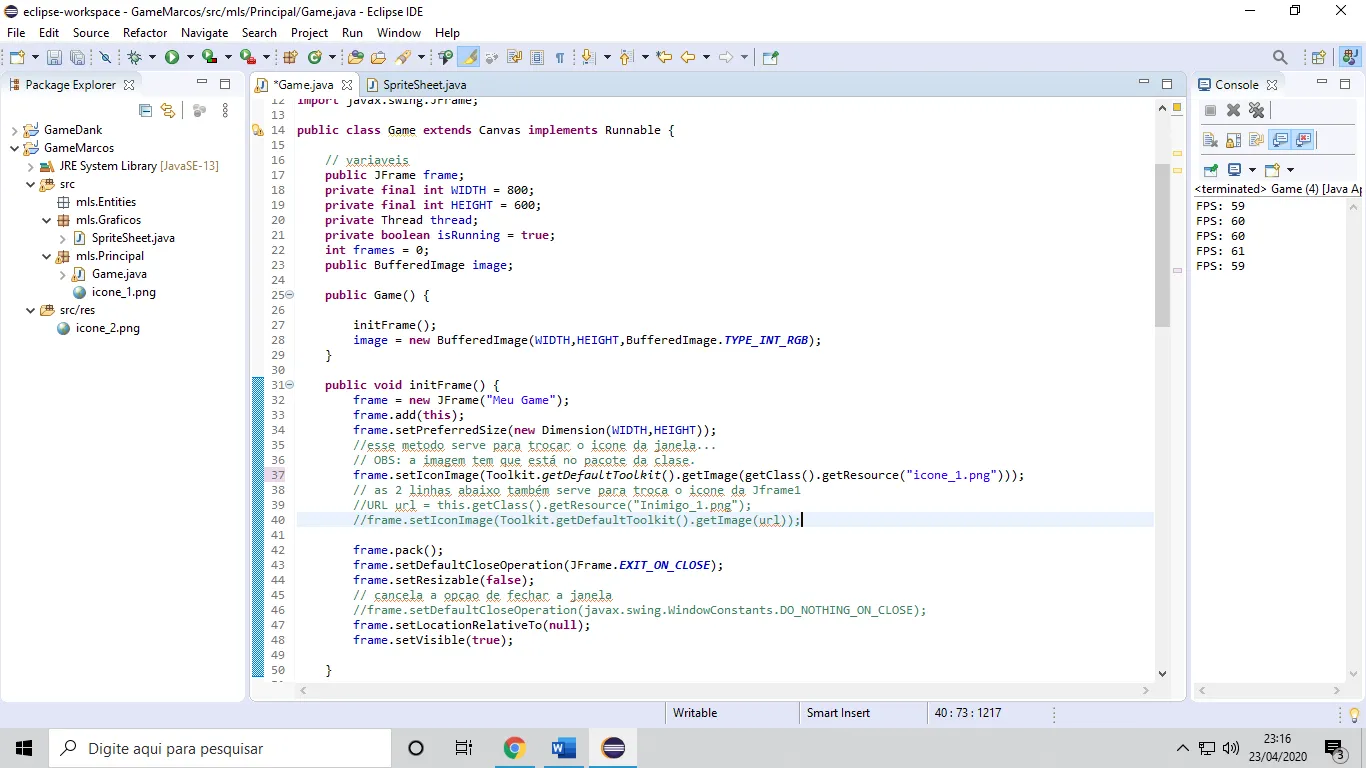The width and height of the screenshot is (1366, 768).
Task: Expand the GameDank project
Action: (15, 130)
